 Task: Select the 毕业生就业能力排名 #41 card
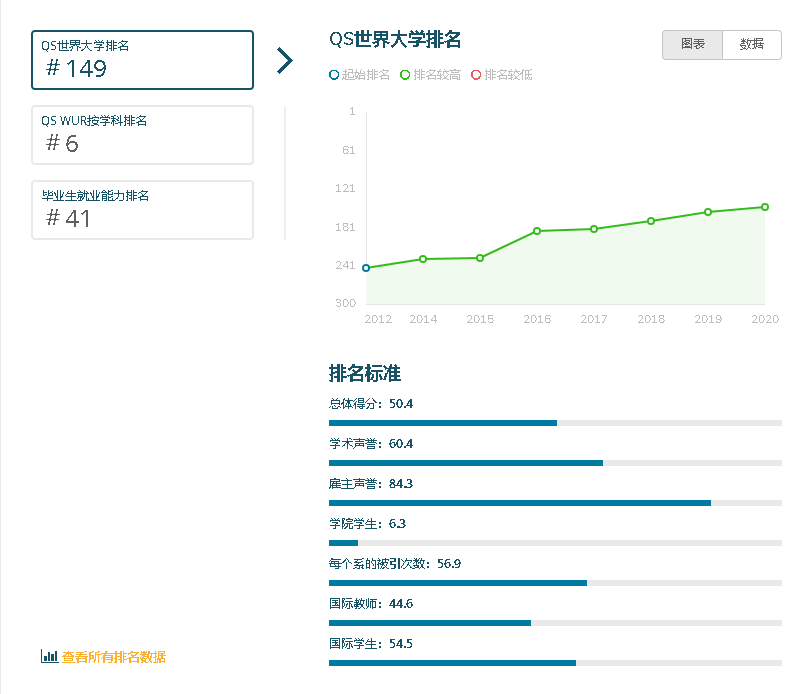(142, 210)
